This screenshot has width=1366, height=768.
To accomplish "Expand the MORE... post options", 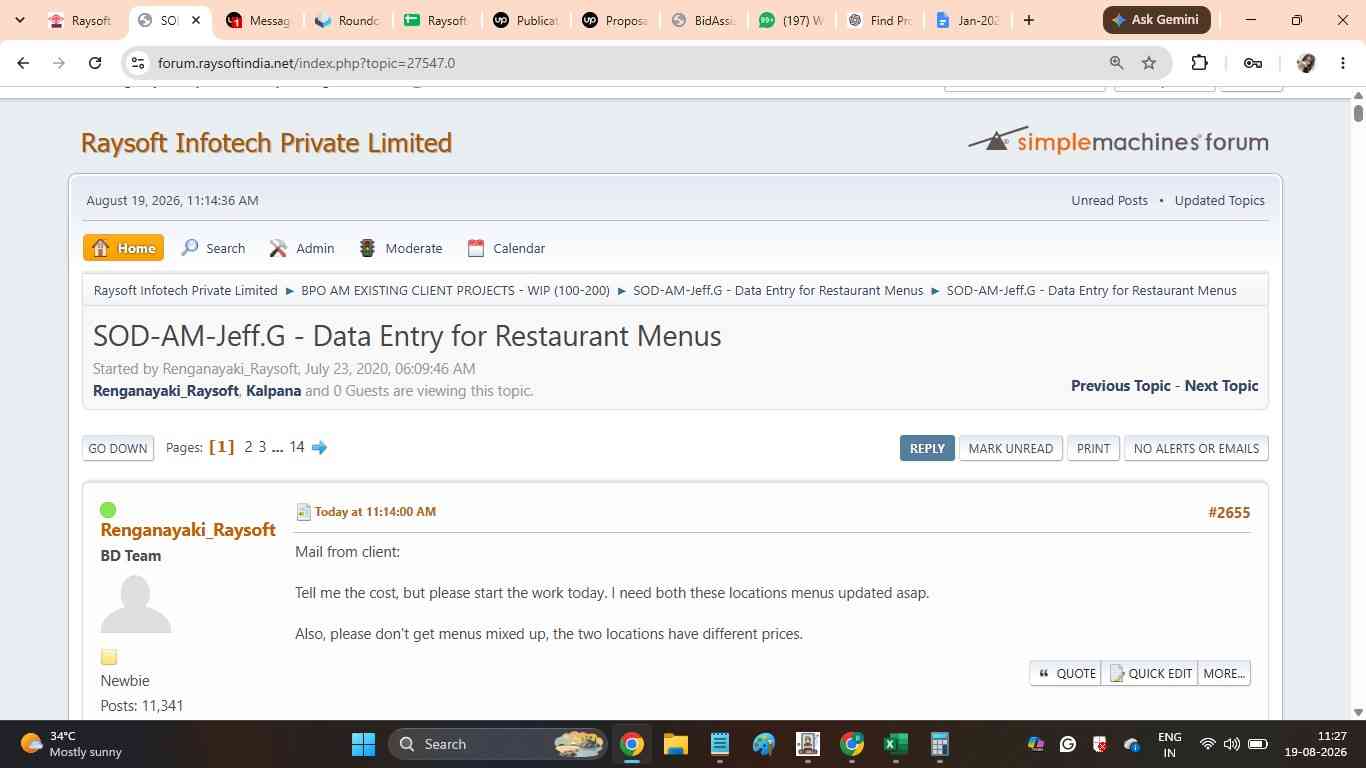I will (x=1224, y=673).
